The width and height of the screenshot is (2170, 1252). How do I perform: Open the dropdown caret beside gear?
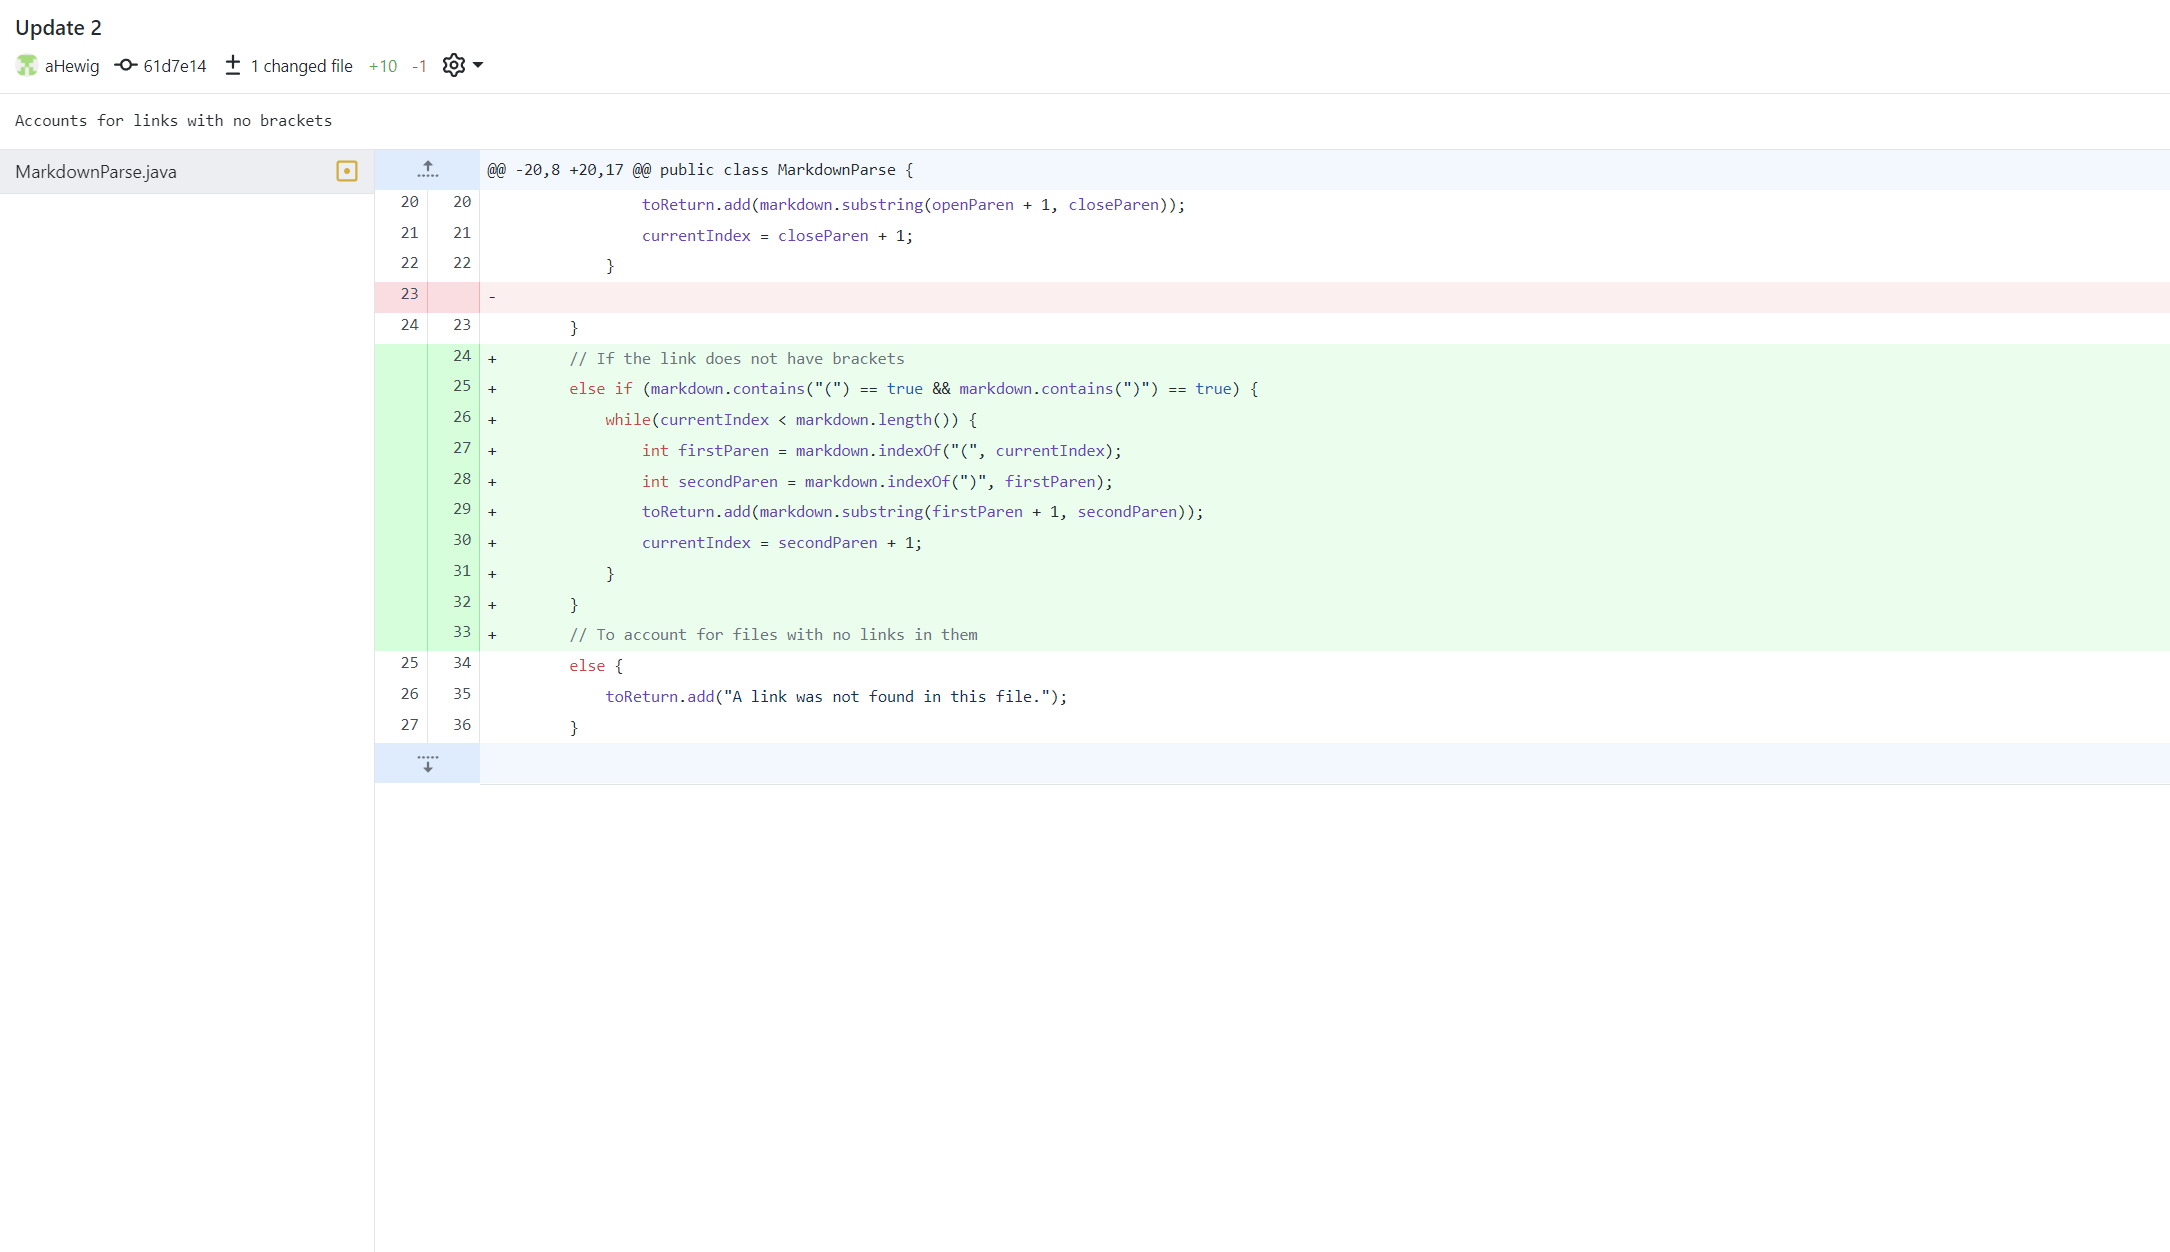tap(478, 66)
